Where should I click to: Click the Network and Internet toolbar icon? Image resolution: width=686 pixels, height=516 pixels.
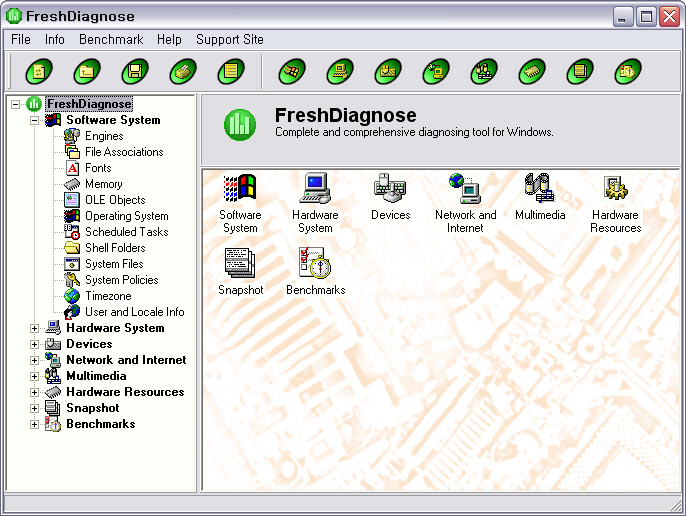tap(436, 71)
